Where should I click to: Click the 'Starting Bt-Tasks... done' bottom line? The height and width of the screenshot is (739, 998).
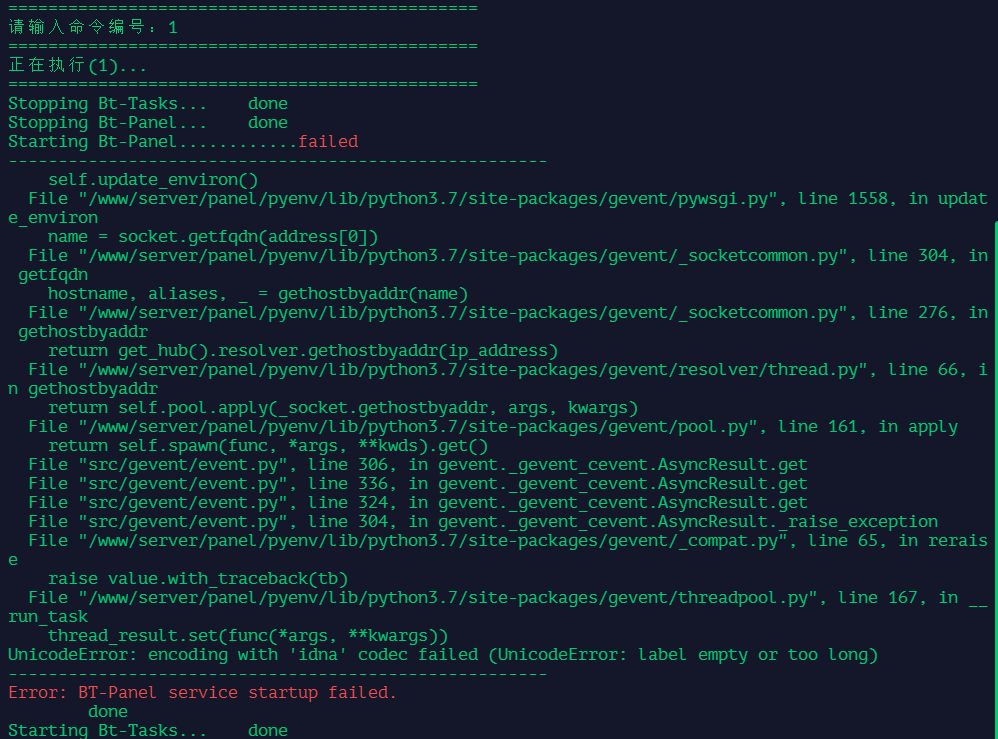(x=148, y=730)
